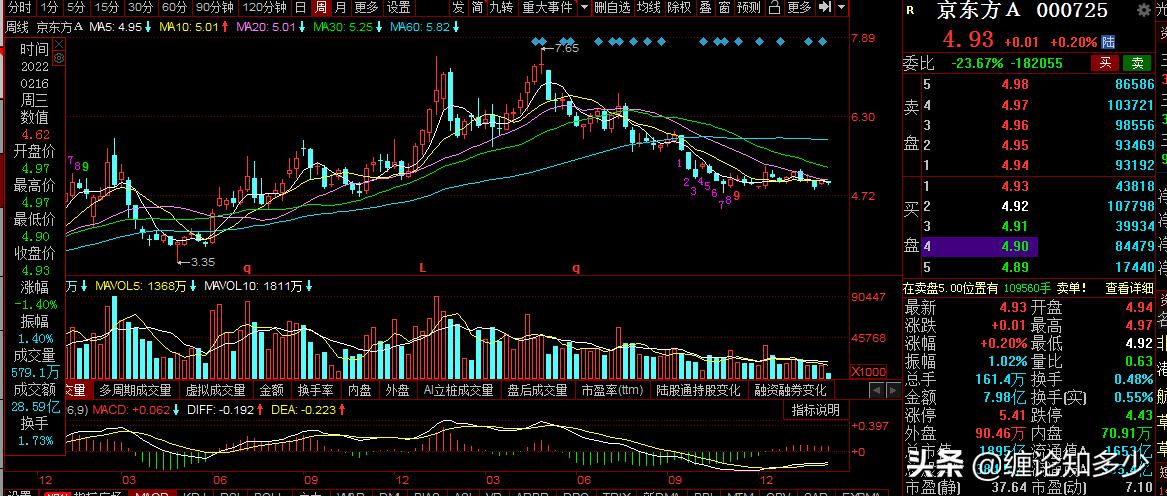Switch to the 分时 intraday view
The height and width of the screenshot is (496, 1167).
[19, 7]
